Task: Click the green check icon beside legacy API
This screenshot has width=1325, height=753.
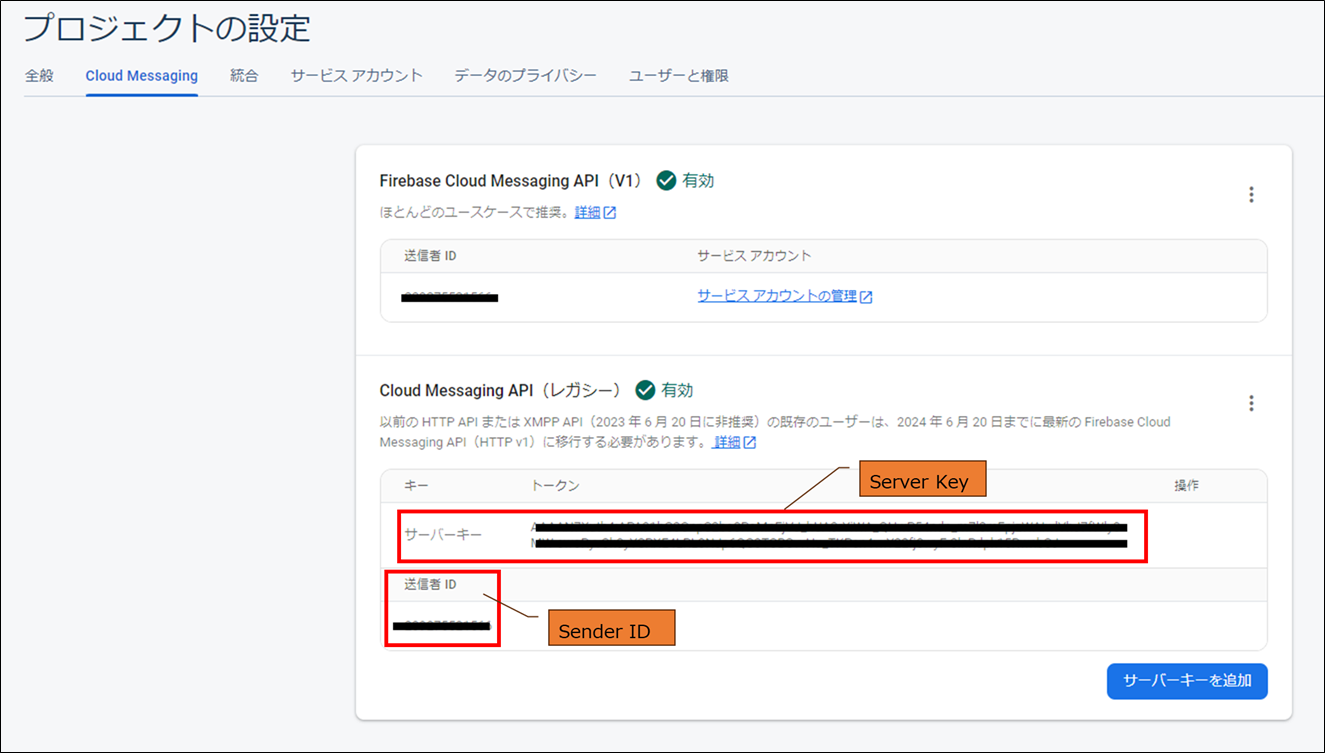Action: point(645,390)
